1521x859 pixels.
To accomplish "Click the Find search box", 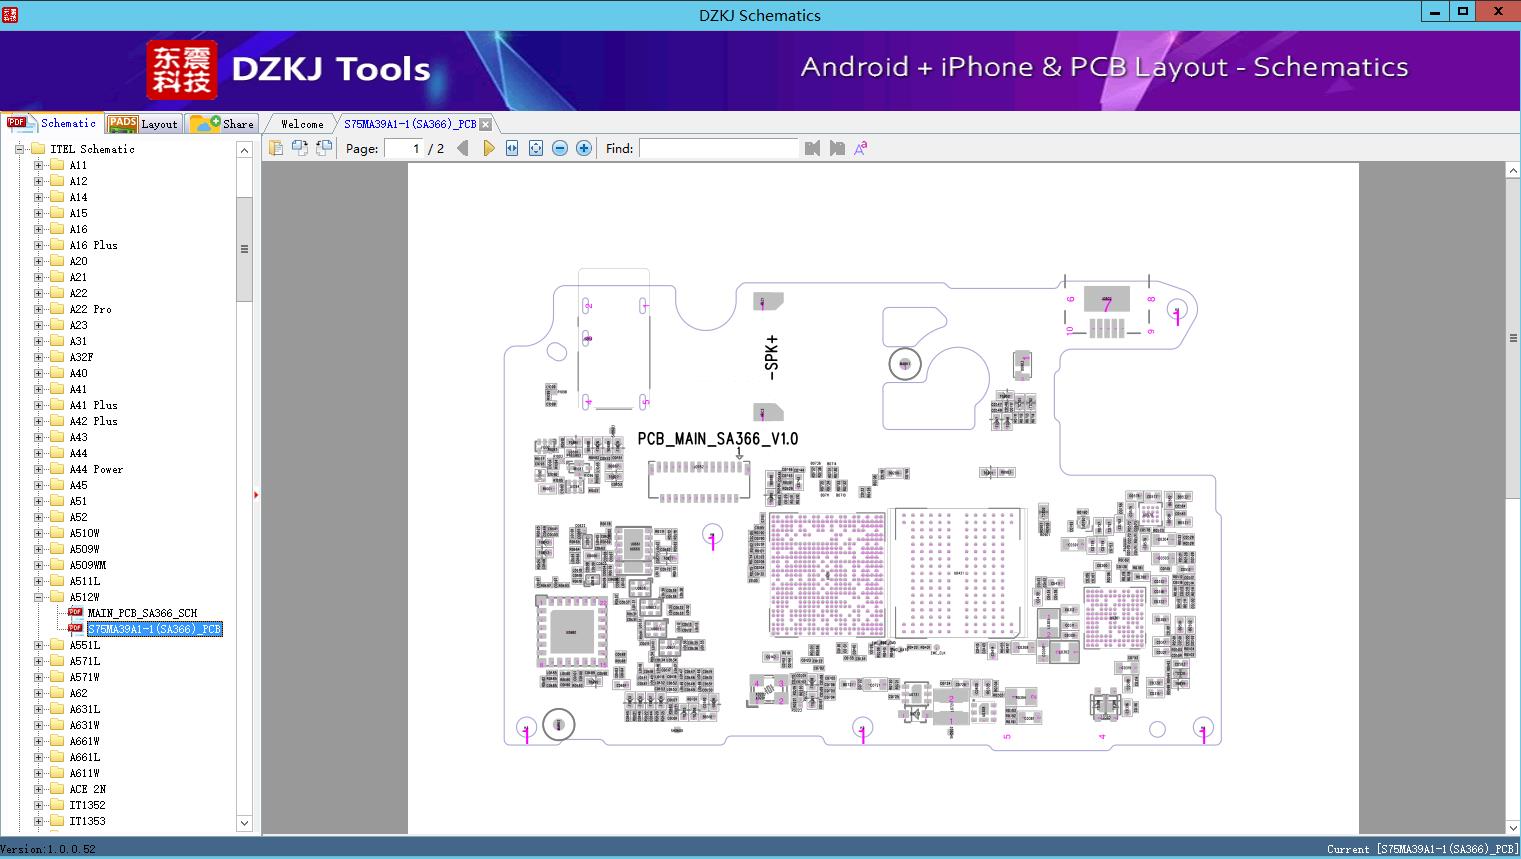I will coord(719,148).
